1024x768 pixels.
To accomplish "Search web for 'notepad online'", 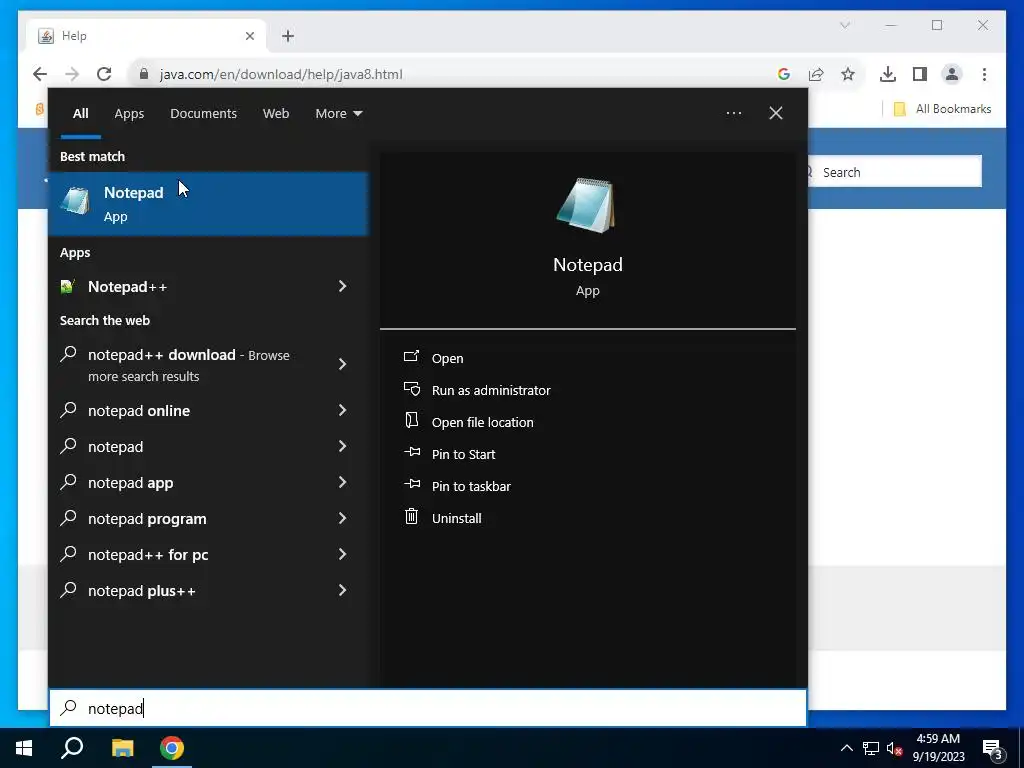I will (138, 411).
